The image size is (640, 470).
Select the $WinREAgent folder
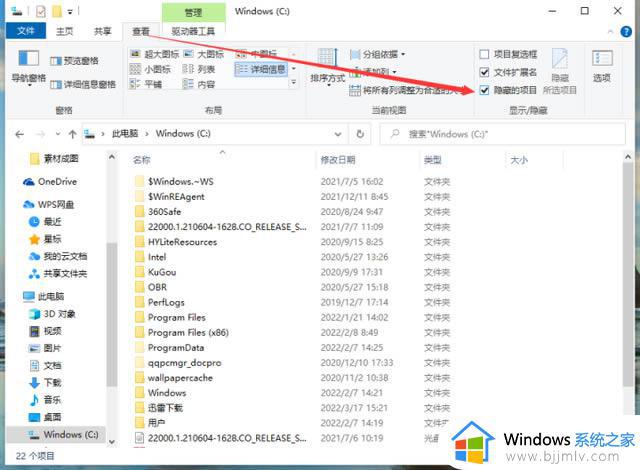pos(176,196)
